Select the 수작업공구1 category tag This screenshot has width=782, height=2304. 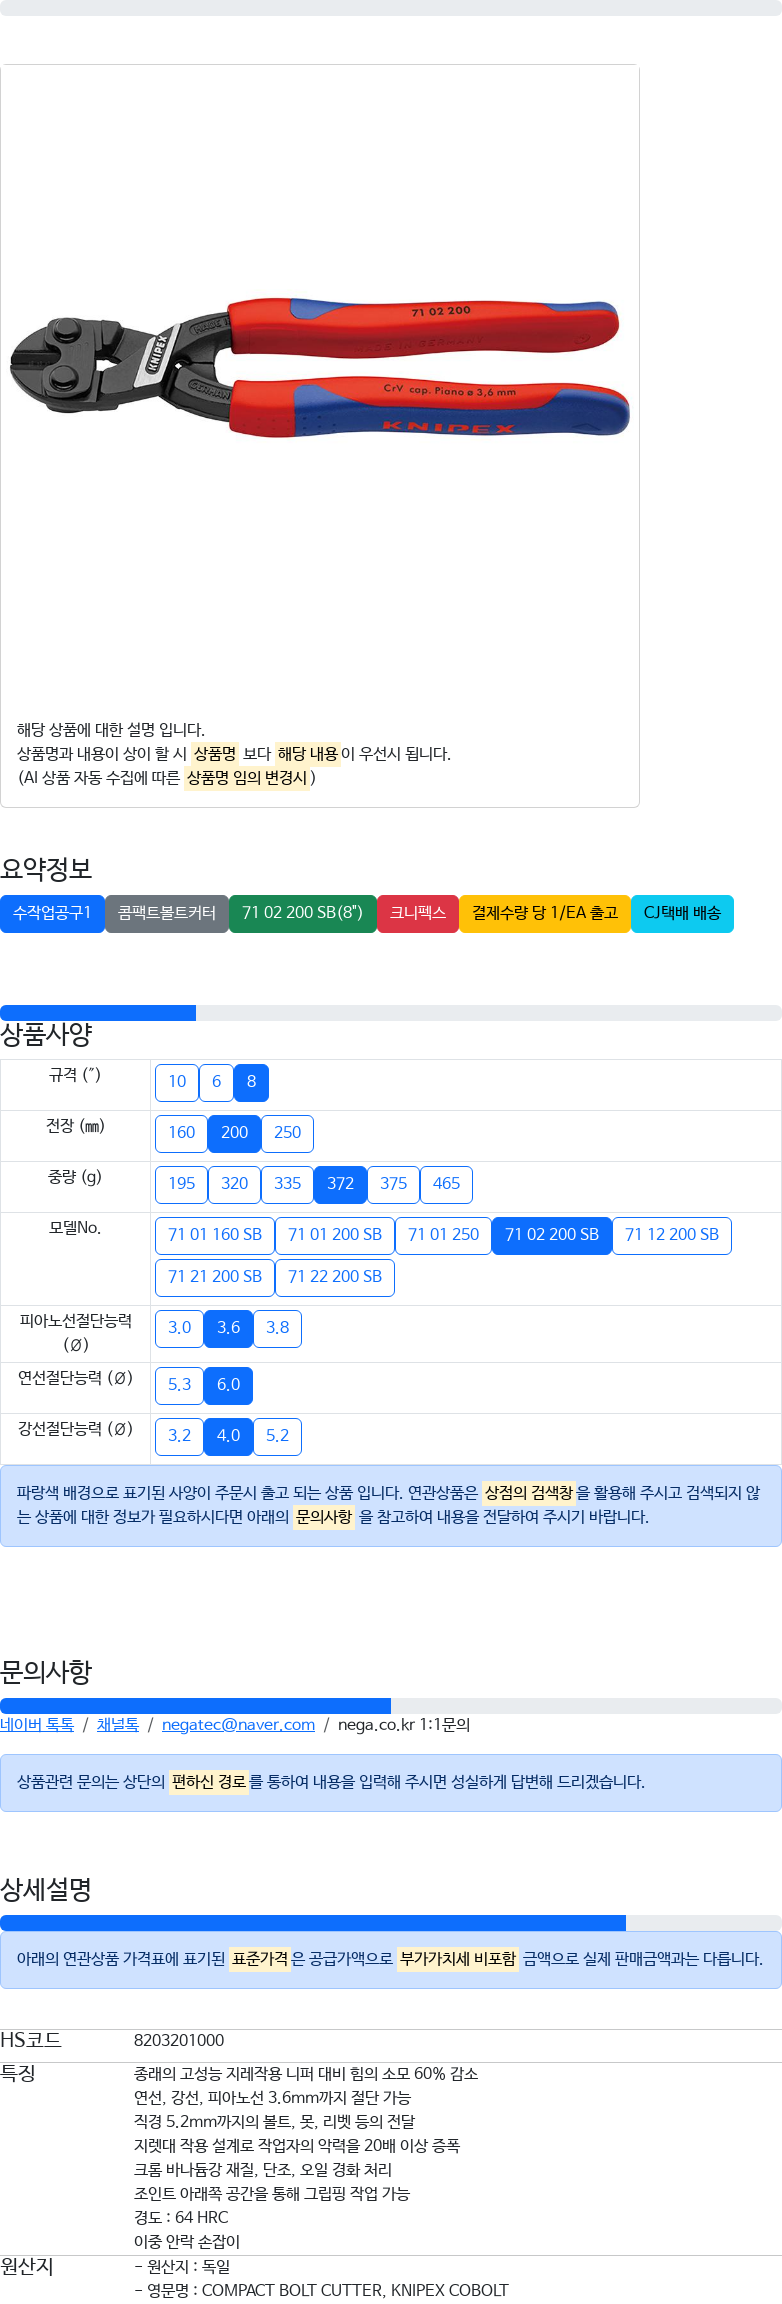coord(52,913)
